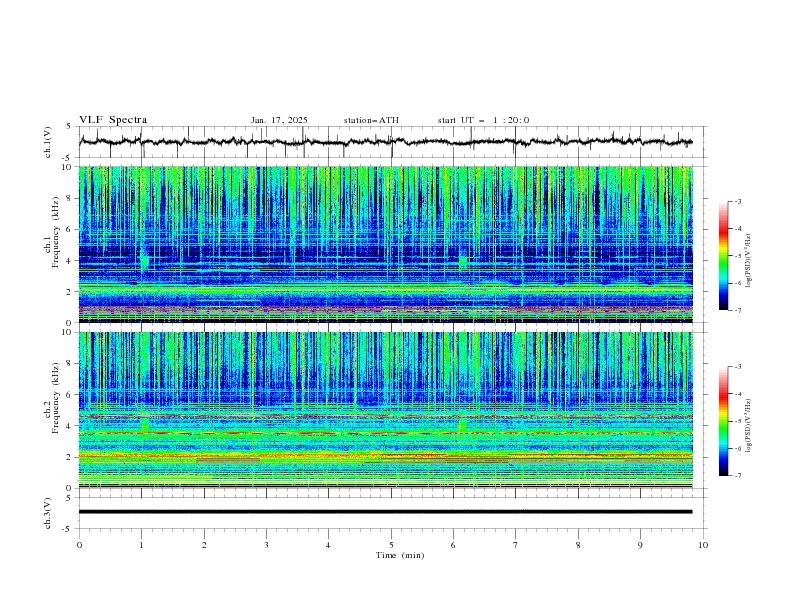Click the lower color scale bar
Viewport: 792px width, 612px height.
[723, 421]
